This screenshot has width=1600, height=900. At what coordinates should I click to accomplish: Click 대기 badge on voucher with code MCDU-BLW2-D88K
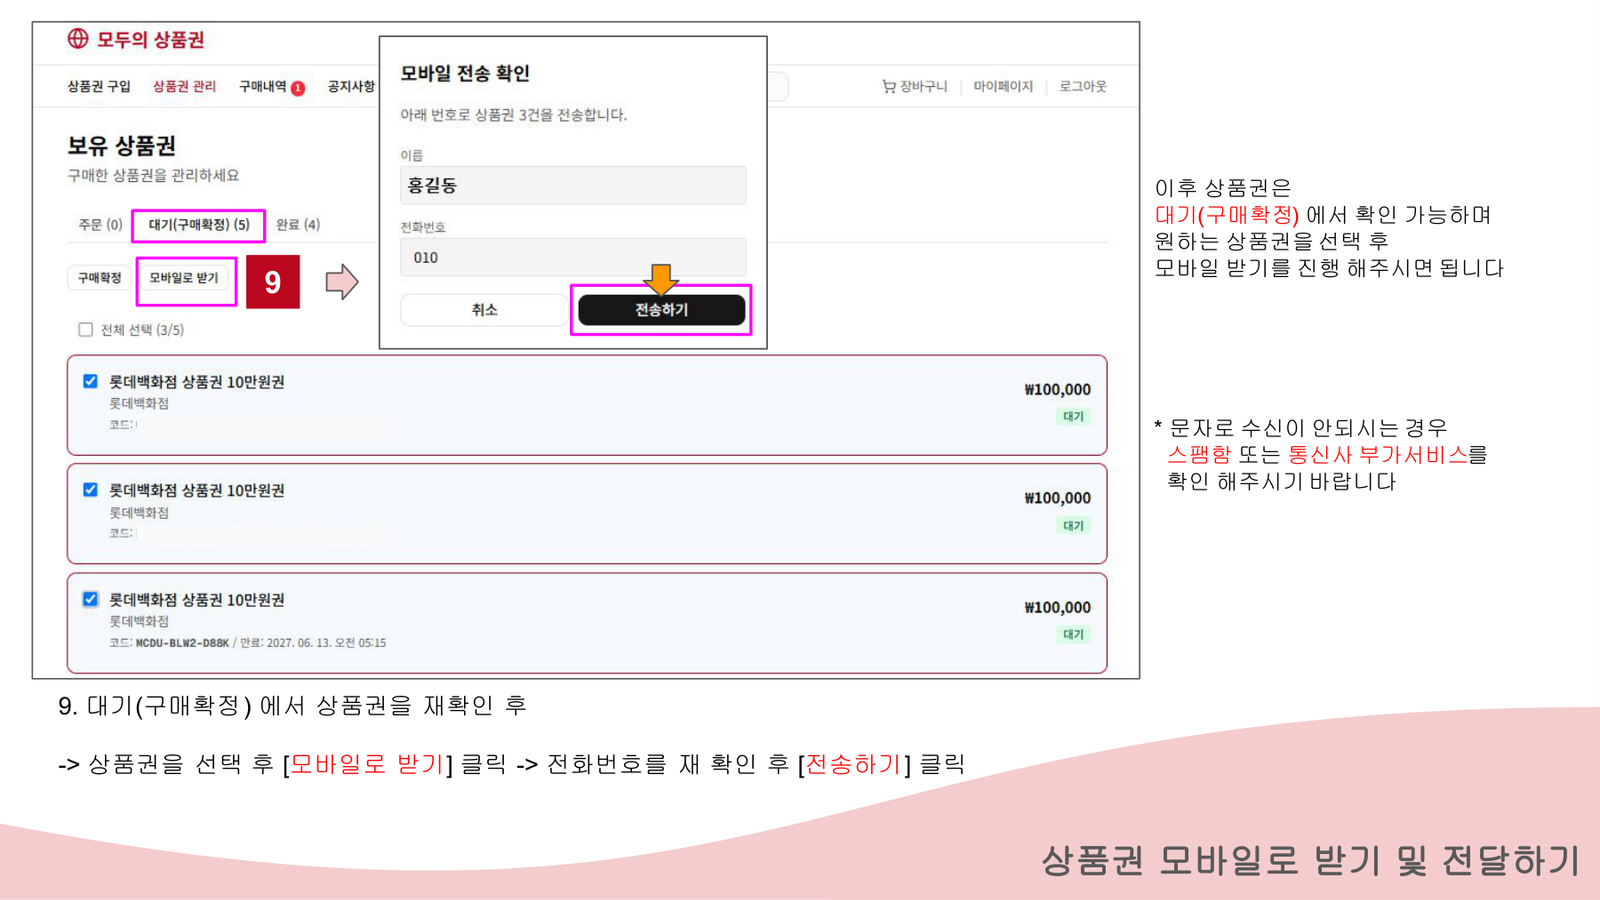1074,635
